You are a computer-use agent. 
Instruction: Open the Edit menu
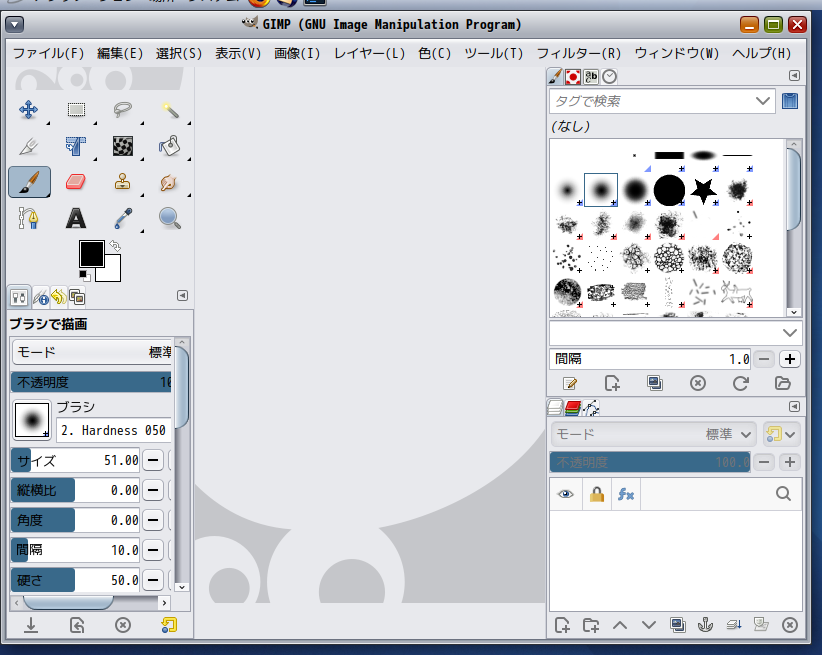pyautogui.click(x=120, y=53)
